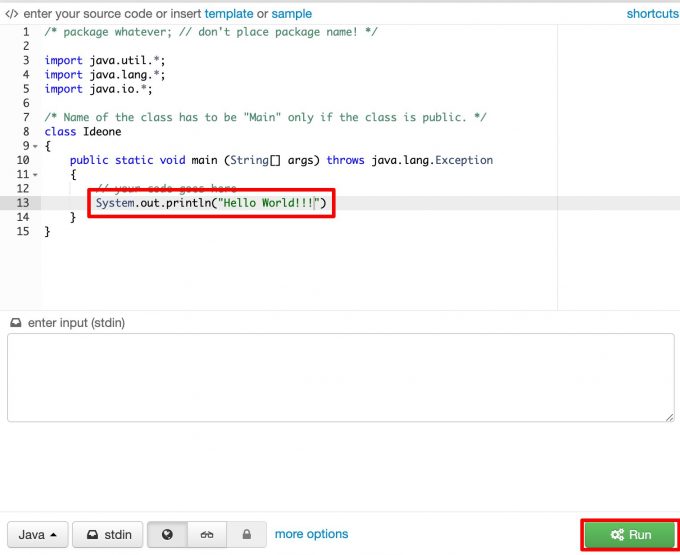Click the stdin button
This screenshot has width=680, height=555.
coord(108,535)
